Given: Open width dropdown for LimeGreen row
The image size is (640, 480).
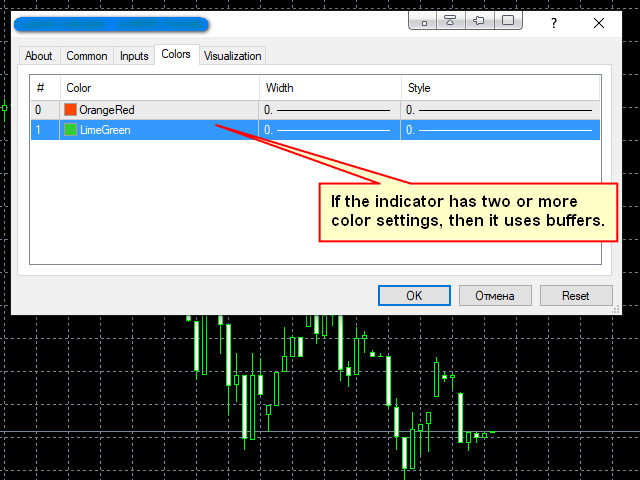Looking at the screenshot, I should coord(330,130).
